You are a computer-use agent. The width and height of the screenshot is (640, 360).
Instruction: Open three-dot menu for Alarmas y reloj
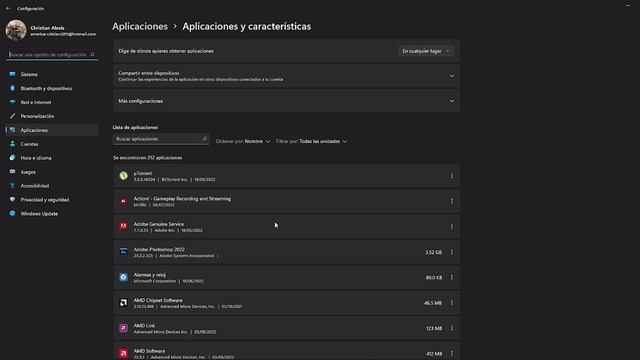tap(451, 278)
